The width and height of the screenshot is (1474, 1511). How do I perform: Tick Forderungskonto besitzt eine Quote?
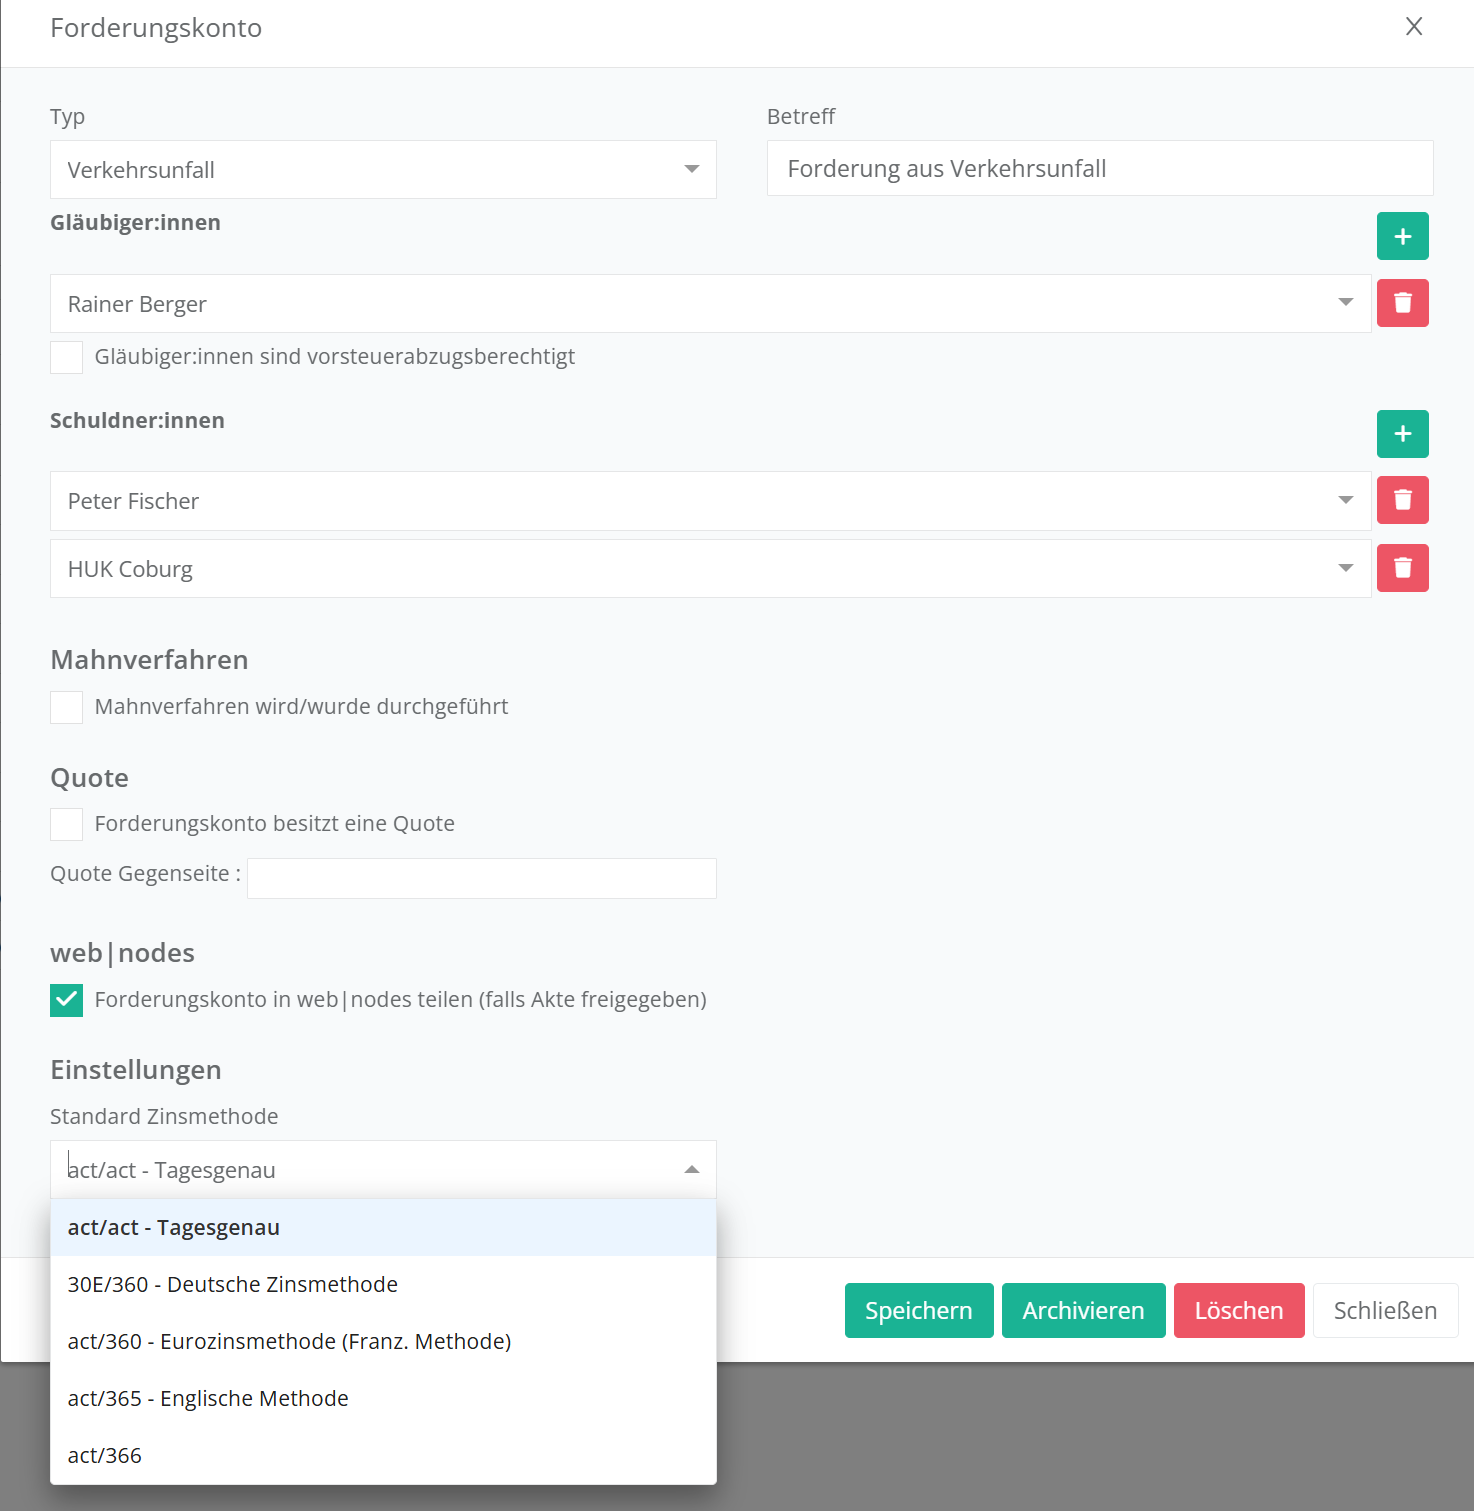67,824
